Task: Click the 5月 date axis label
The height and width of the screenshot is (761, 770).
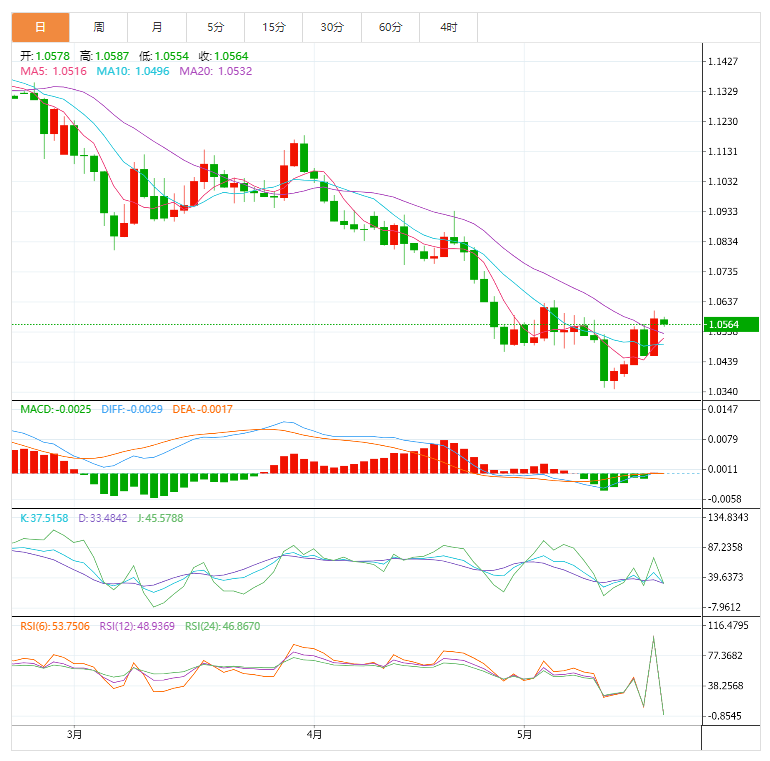Action: 524,734
